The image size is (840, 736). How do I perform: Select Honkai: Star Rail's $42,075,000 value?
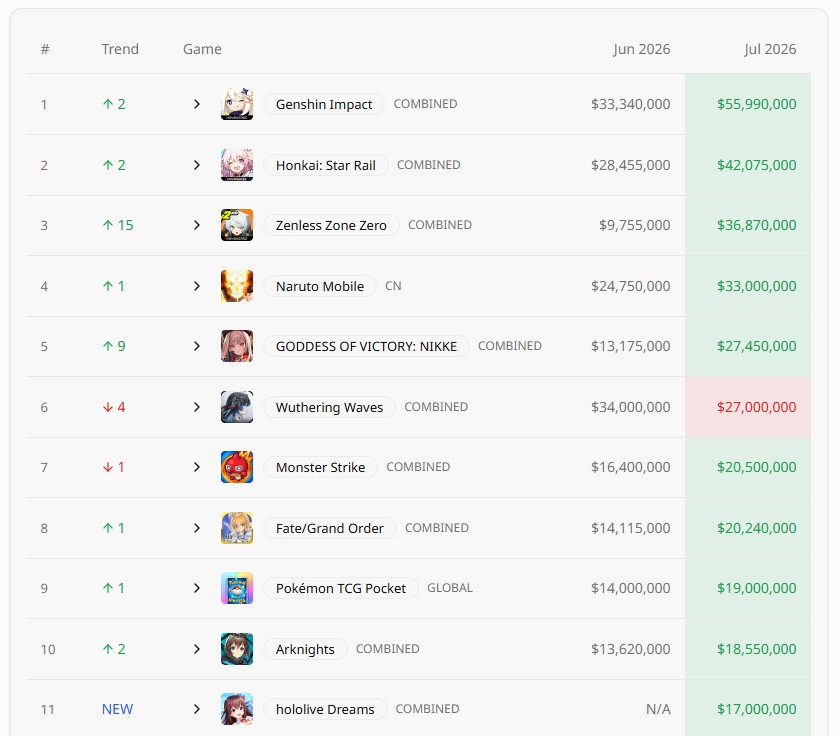pyautogui.click(x=756, y=165)
